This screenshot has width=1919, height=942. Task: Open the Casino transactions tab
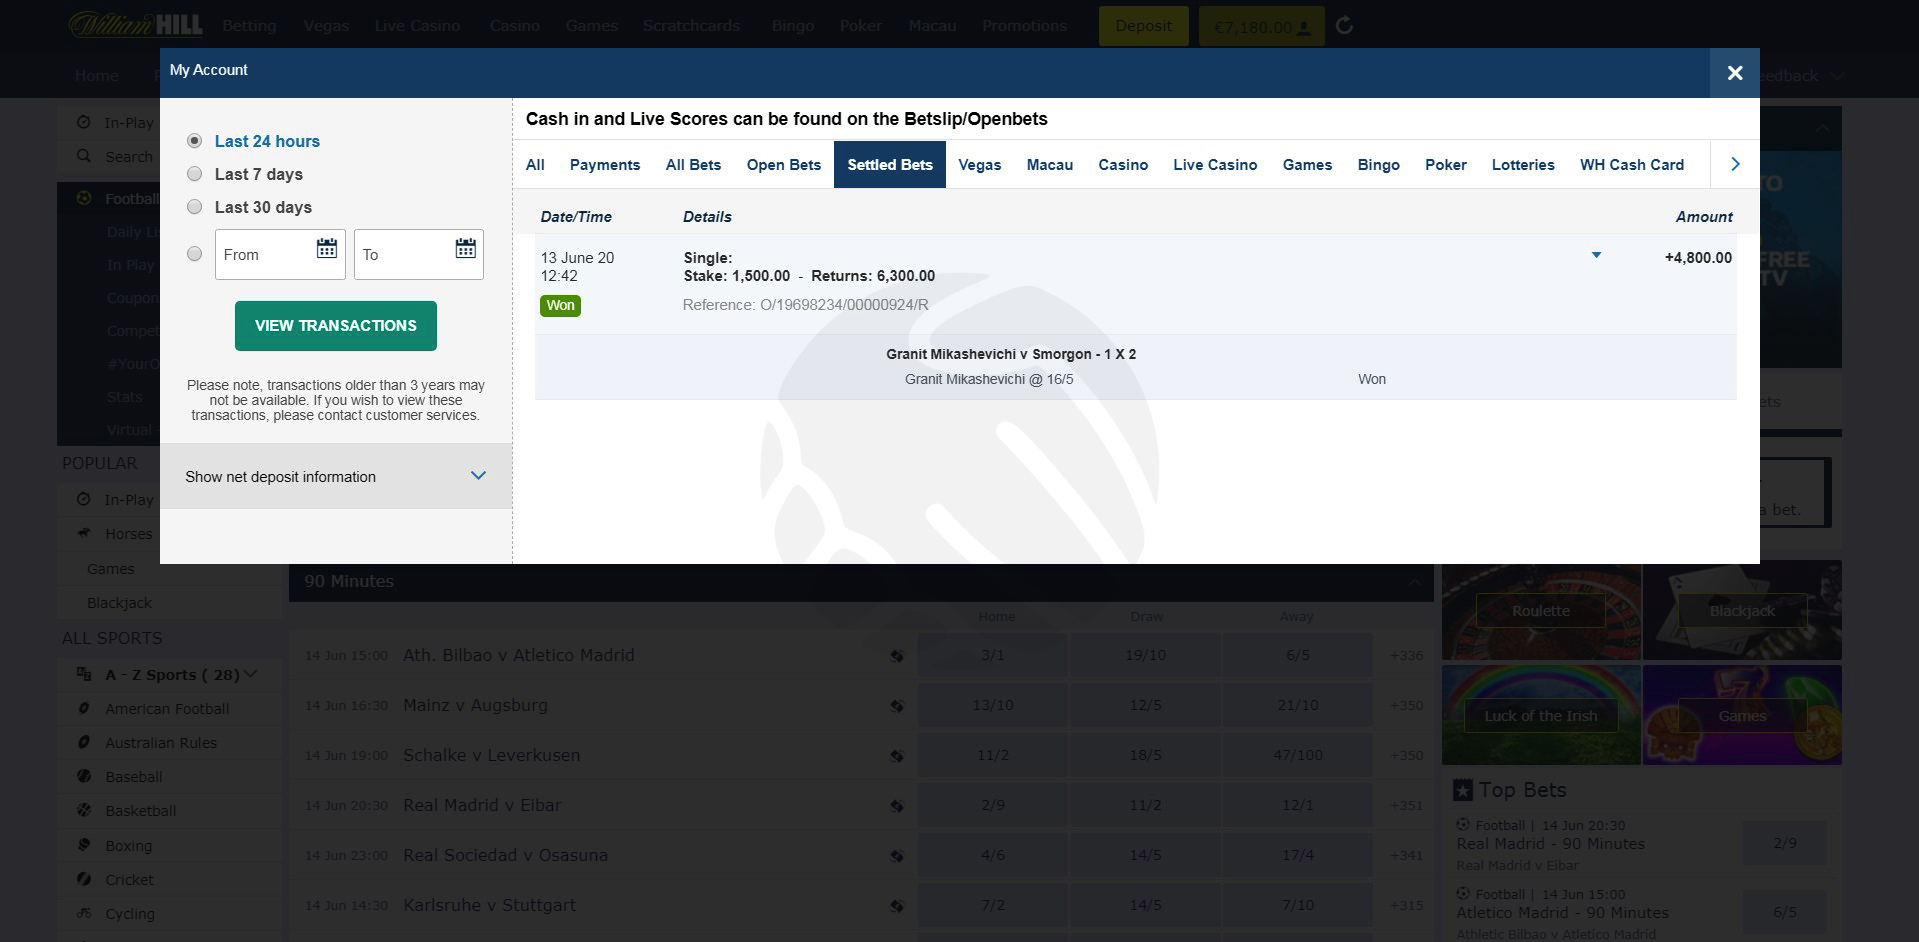[x=1123, y=164]
